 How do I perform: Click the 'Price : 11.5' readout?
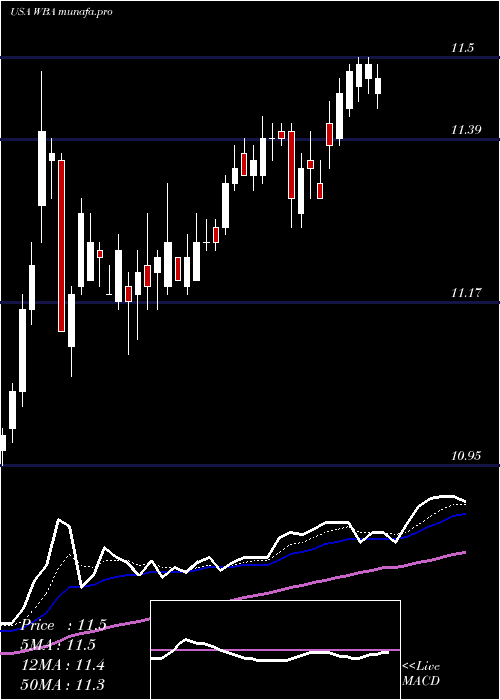click(x=63, y=625)
